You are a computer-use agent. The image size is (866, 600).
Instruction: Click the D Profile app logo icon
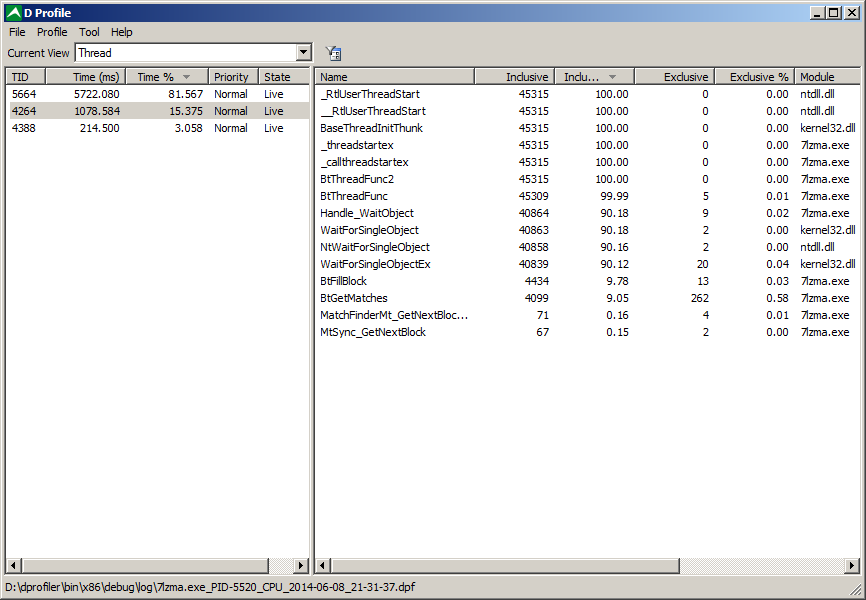pyautogui.click(x=13, y=13)
